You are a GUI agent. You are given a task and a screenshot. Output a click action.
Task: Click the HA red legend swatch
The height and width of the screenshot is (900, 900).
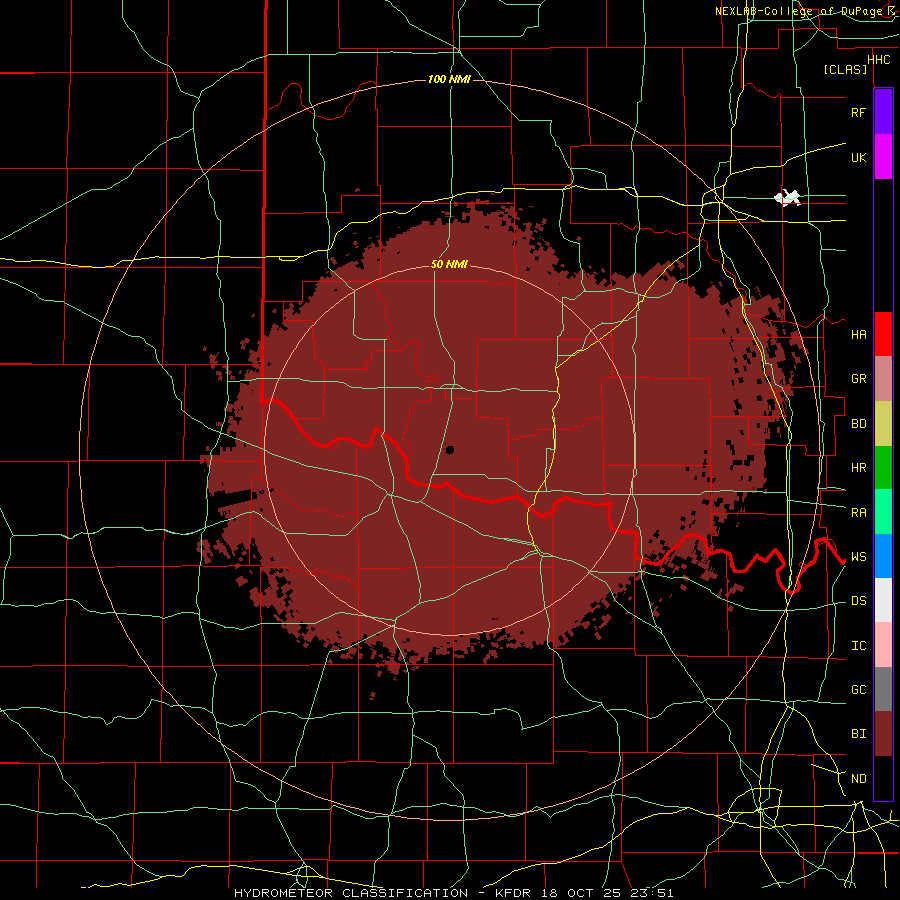pyautogui.click(x=883, y=334)
